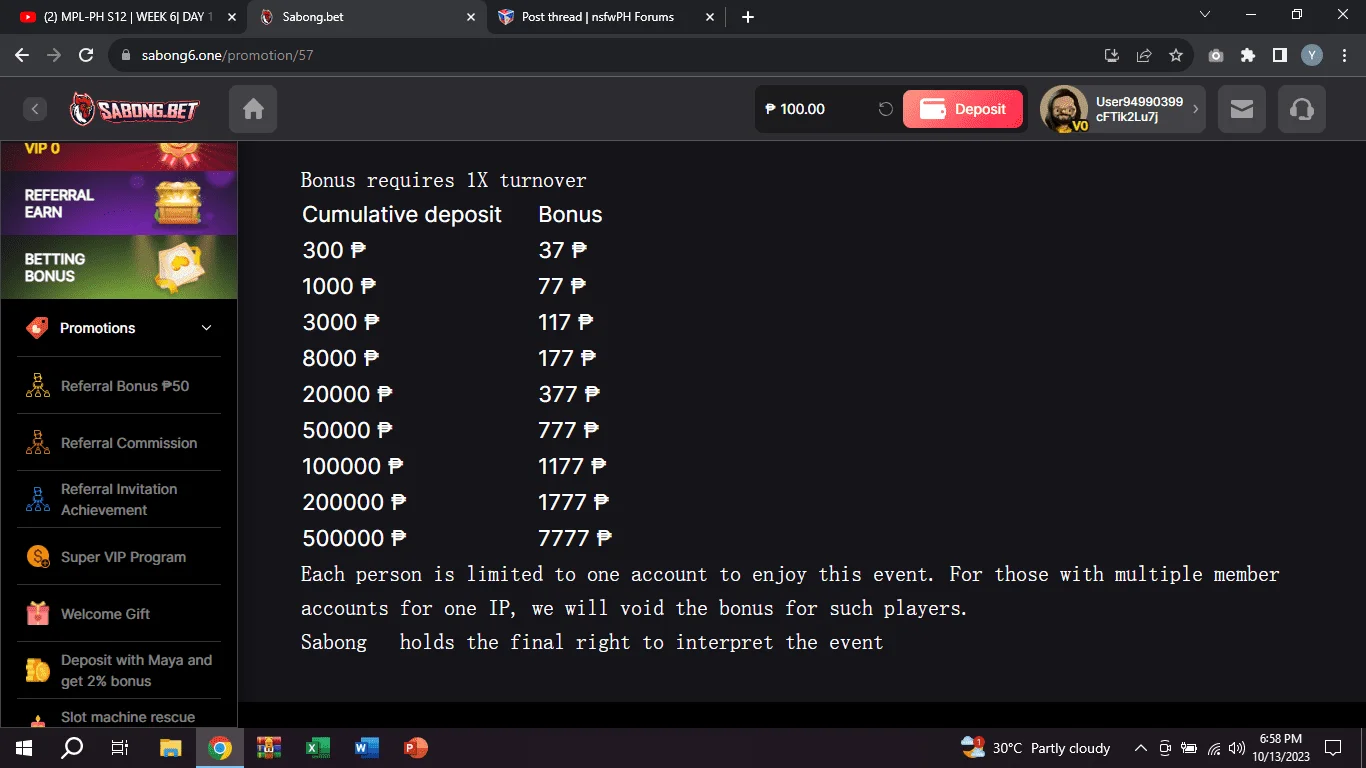Open Welcome Gift promotion

[119, 614]
